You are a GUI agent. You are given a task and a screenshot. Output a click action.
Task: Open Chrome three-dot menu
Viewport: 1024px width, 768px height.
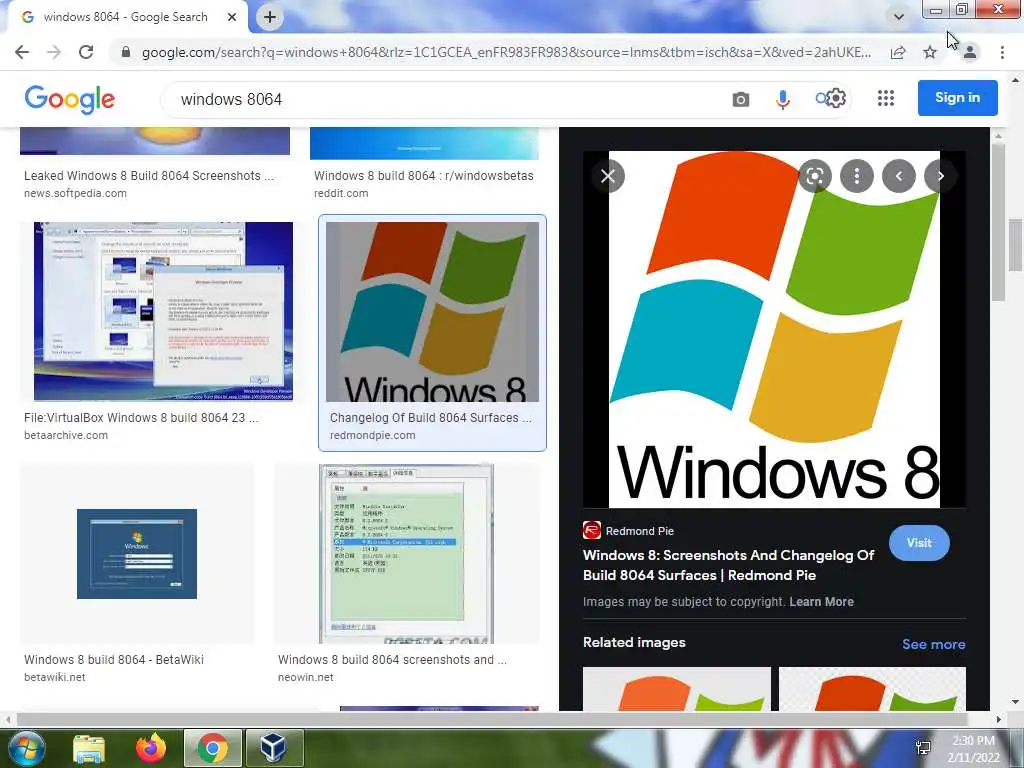point(1002,52)
